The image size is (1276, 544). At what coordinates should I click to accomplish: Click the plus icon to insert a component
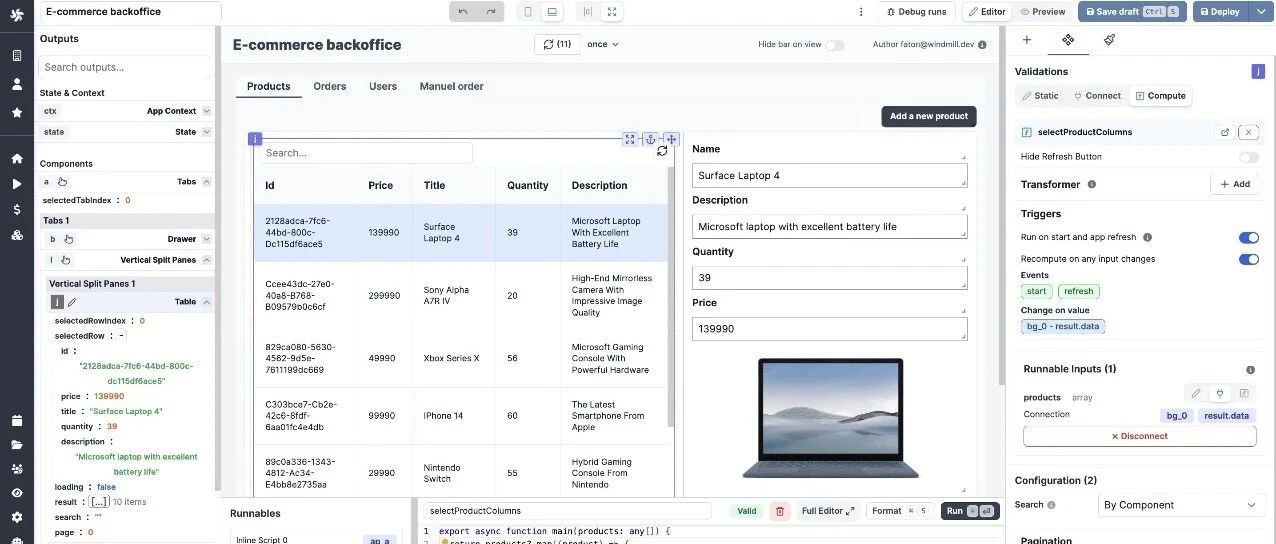[x=1026, y=40]
